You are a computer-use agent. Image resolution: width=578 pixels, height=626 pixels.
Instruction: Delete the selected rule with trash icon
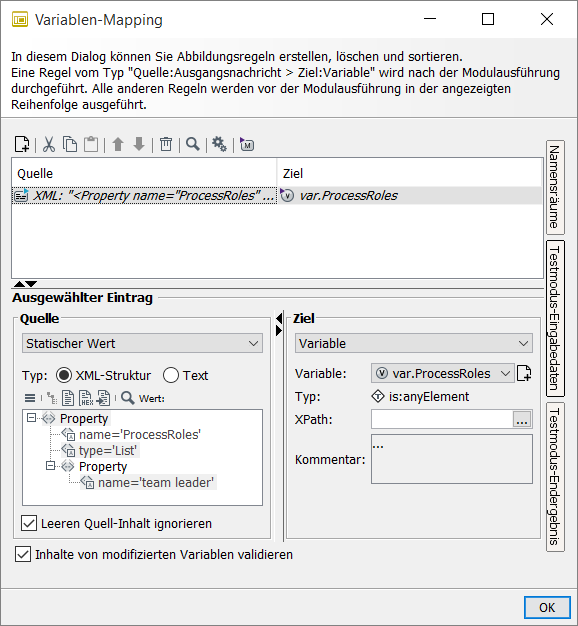click(x=166, y=144)
